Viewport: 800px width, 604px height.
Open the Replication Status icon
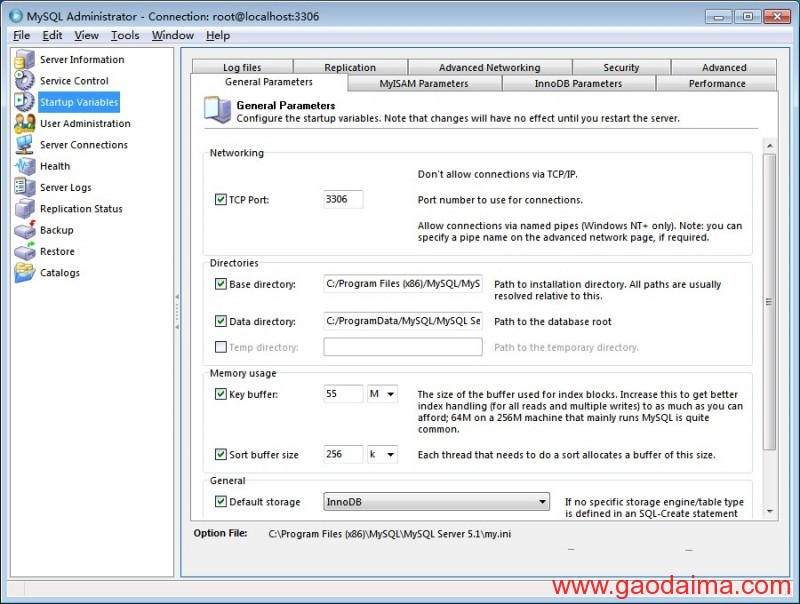[x=24, y=209]
